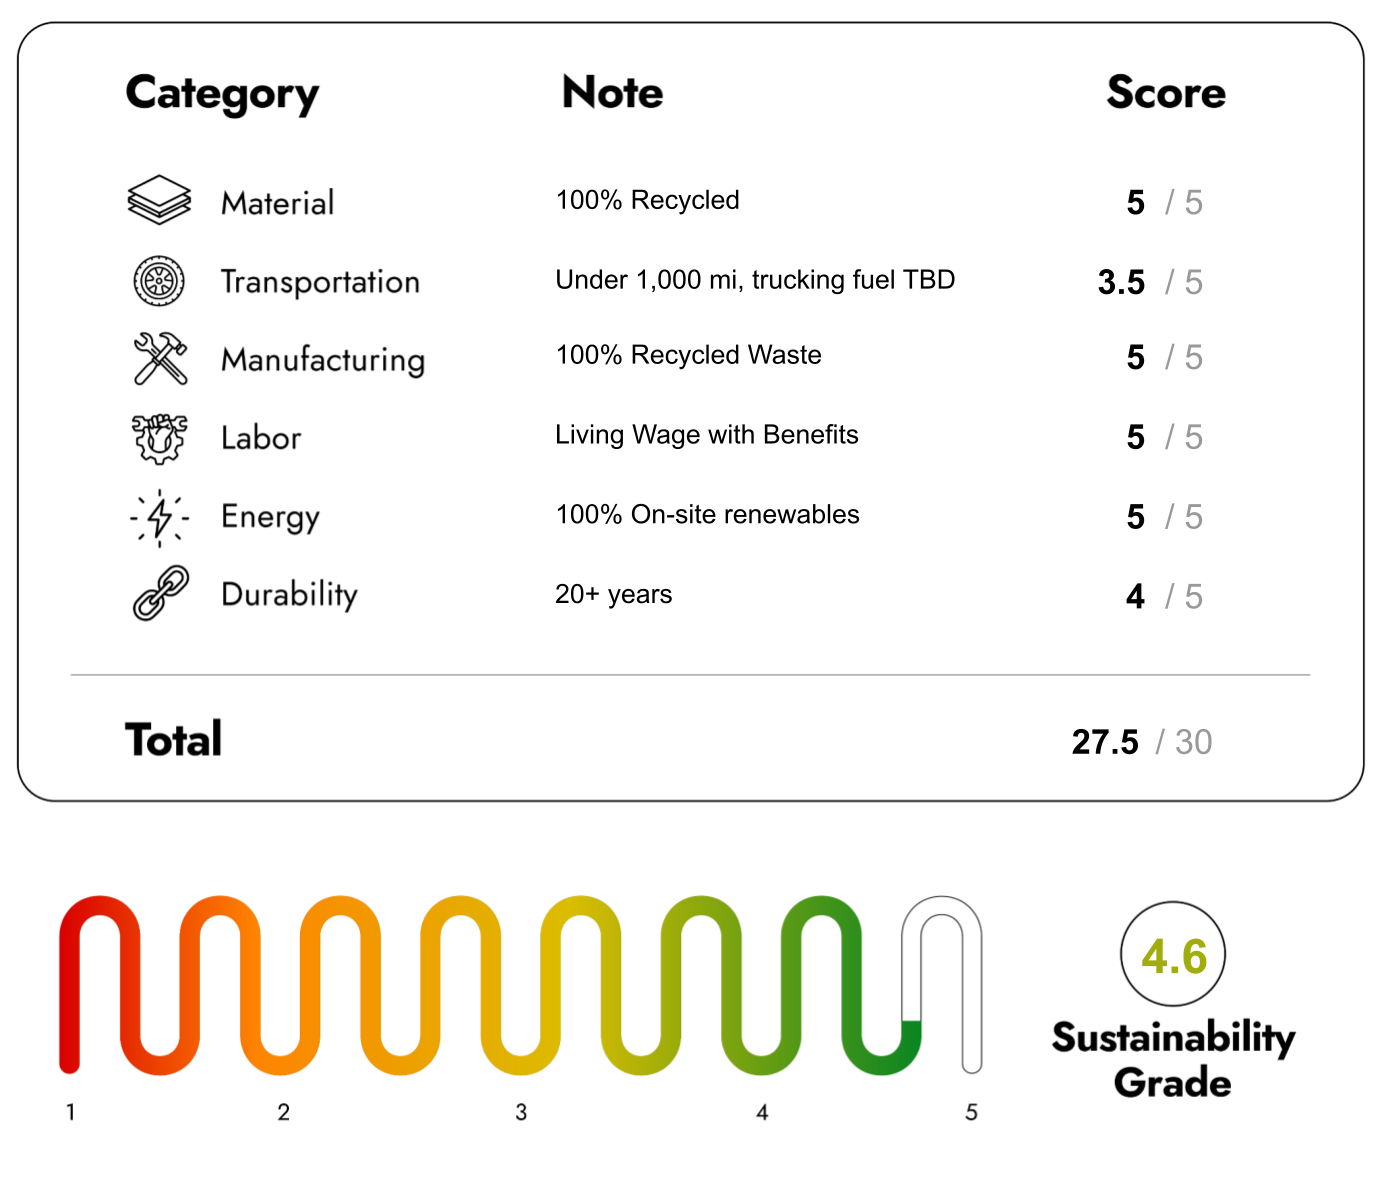Image resolution: width=1382 pixels, height=1199 pixels.
Task: Click the Transportation tire icon
Action: coord(159,281)
